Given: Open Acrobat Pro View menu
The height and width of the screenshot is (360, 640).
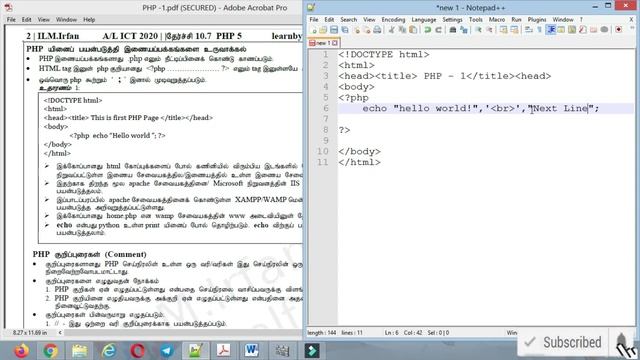Looking at the screenshot, I should pyautogui.click(x=44, y=20).
